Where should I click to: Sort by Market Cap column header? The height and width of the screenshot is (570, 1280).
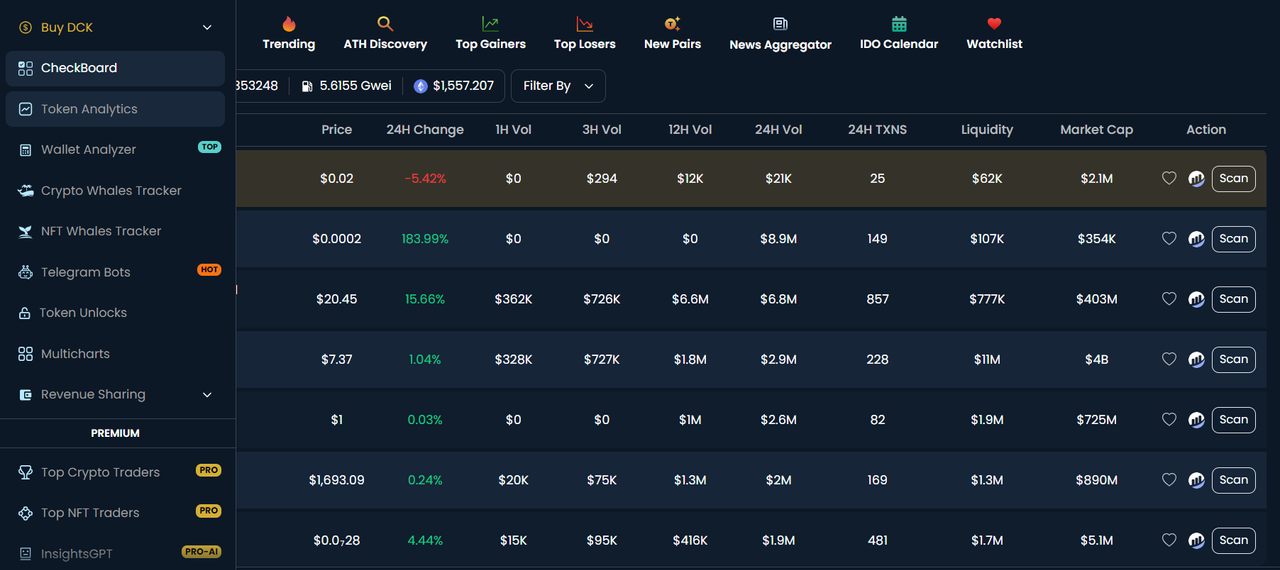tap(1096, 130)
